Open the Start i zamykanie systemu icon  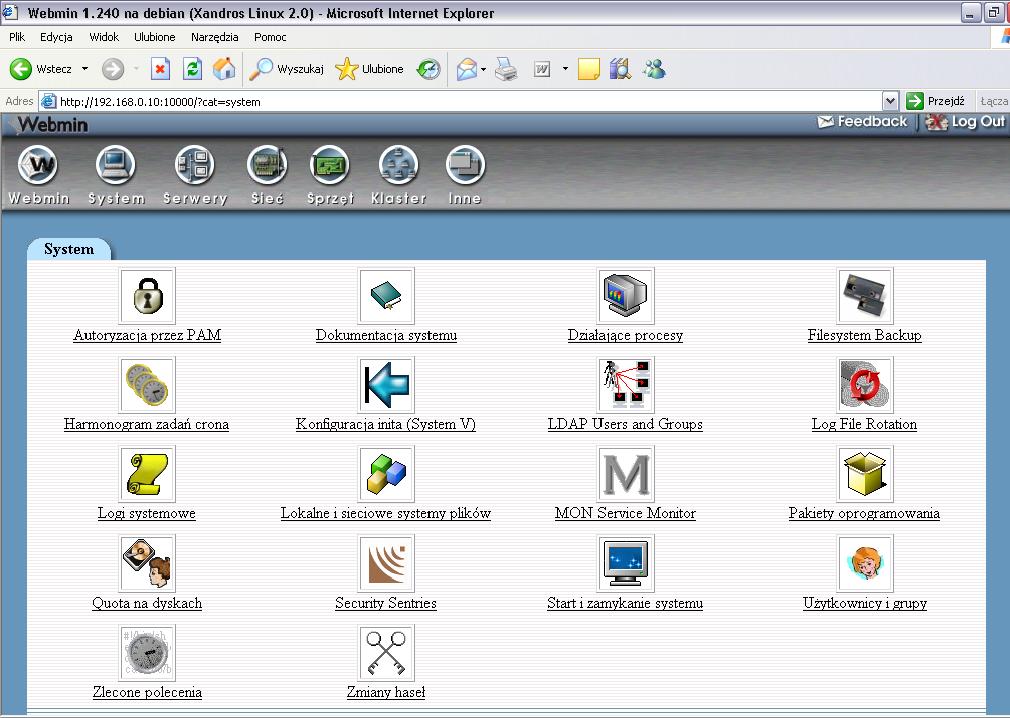625,563
